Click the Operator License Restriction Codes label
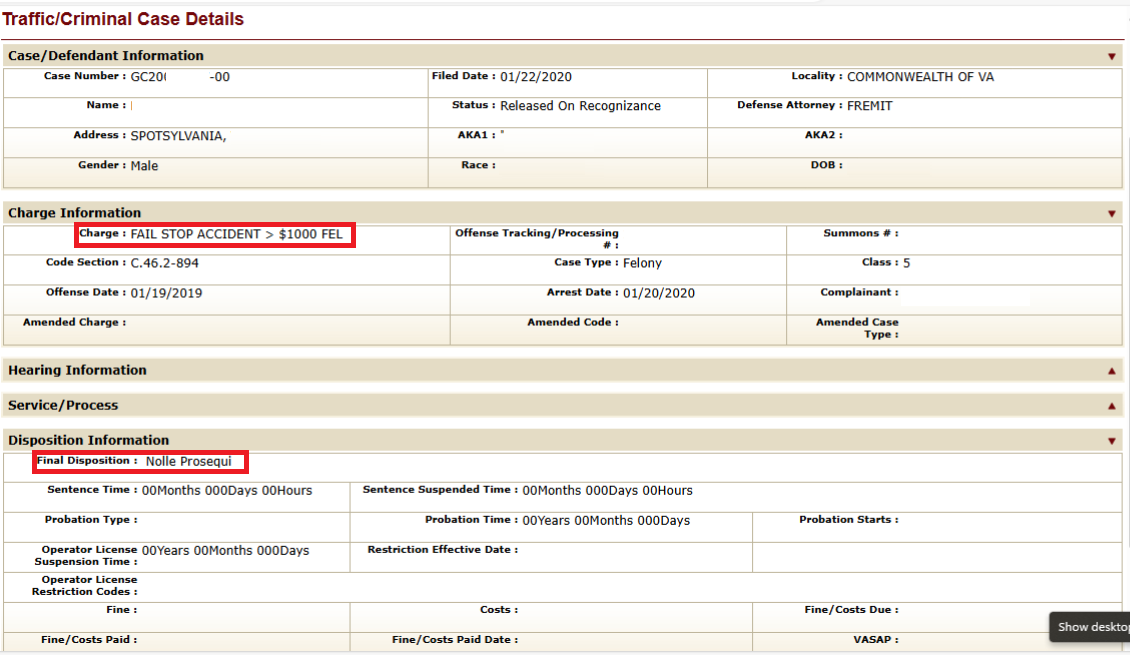This screenshot has height=655, width=1130. pos(84,585)
